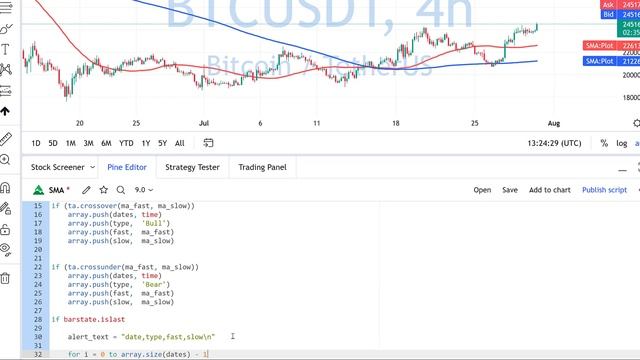Set range to 1M

click(x=71, y=143)
